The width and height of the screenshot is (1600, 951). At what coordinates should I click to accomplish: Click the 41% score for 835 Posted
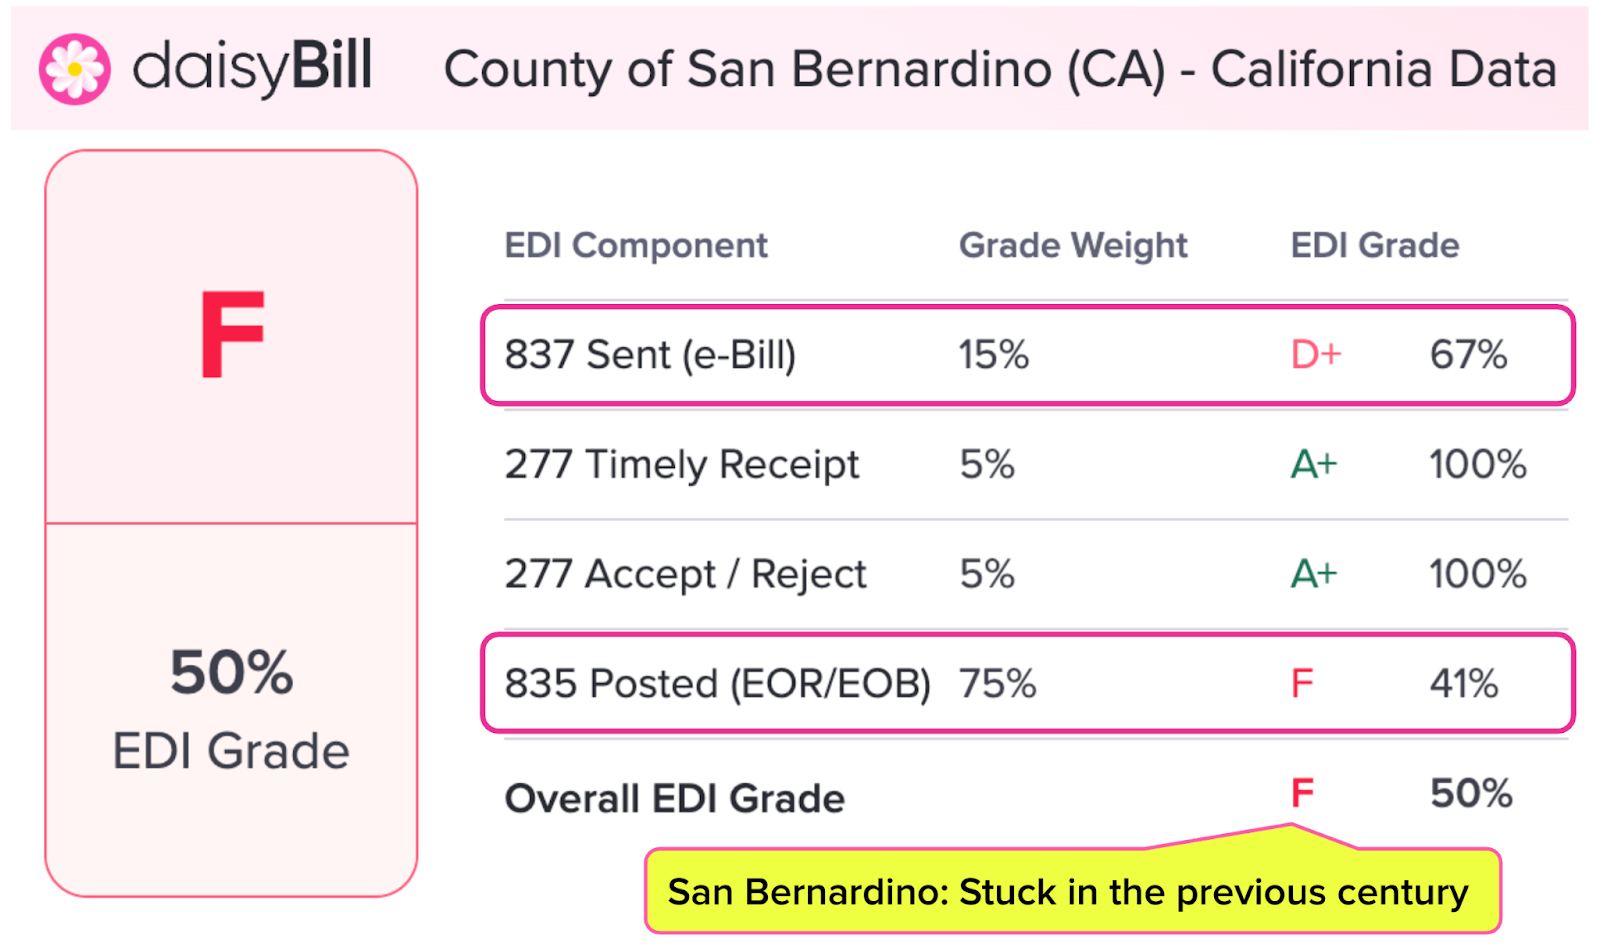point(1463,684)
